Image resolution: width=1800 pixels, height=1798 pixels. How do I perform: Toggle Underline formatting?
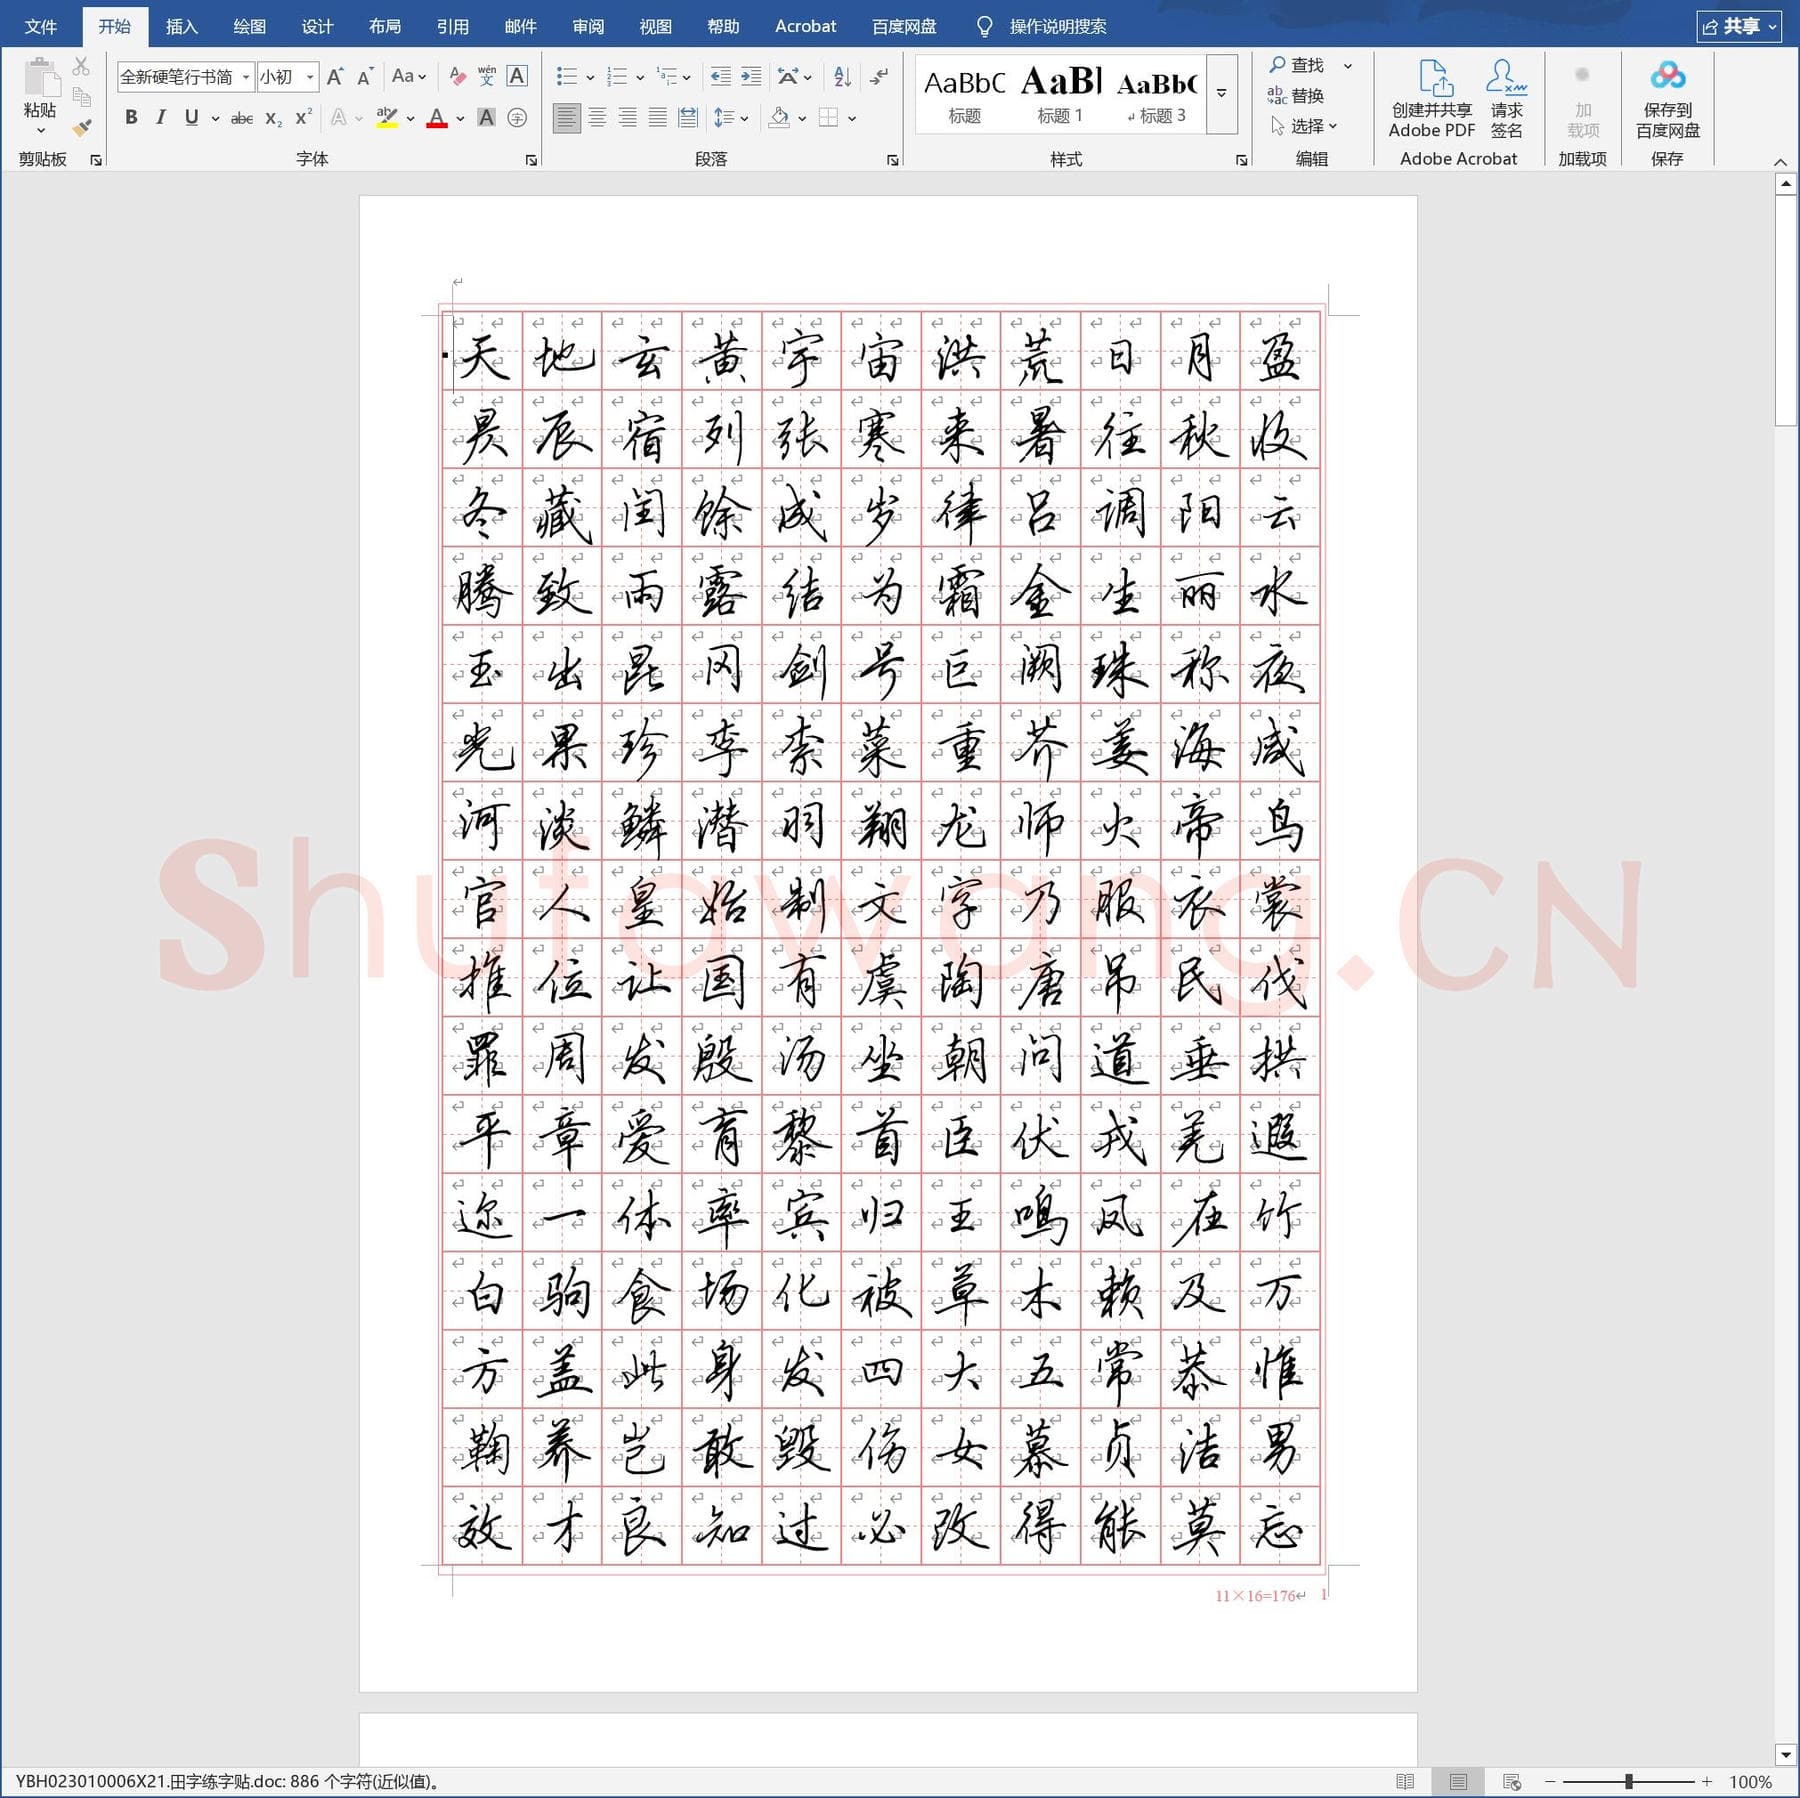191,118
